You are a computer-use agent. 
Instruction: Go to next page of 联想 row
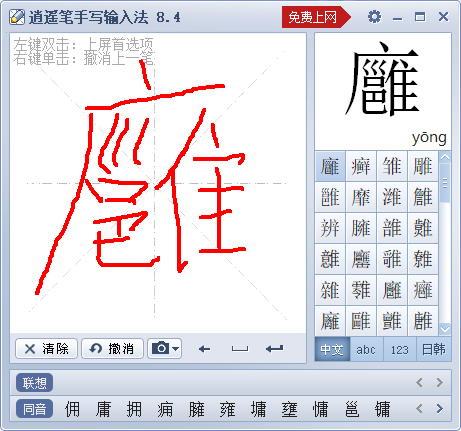440,383
